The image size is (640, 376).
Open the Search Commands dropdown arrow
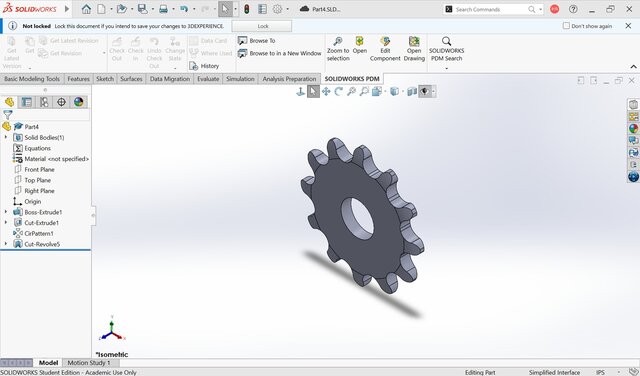pyautogui.click(x=540, y=9)
